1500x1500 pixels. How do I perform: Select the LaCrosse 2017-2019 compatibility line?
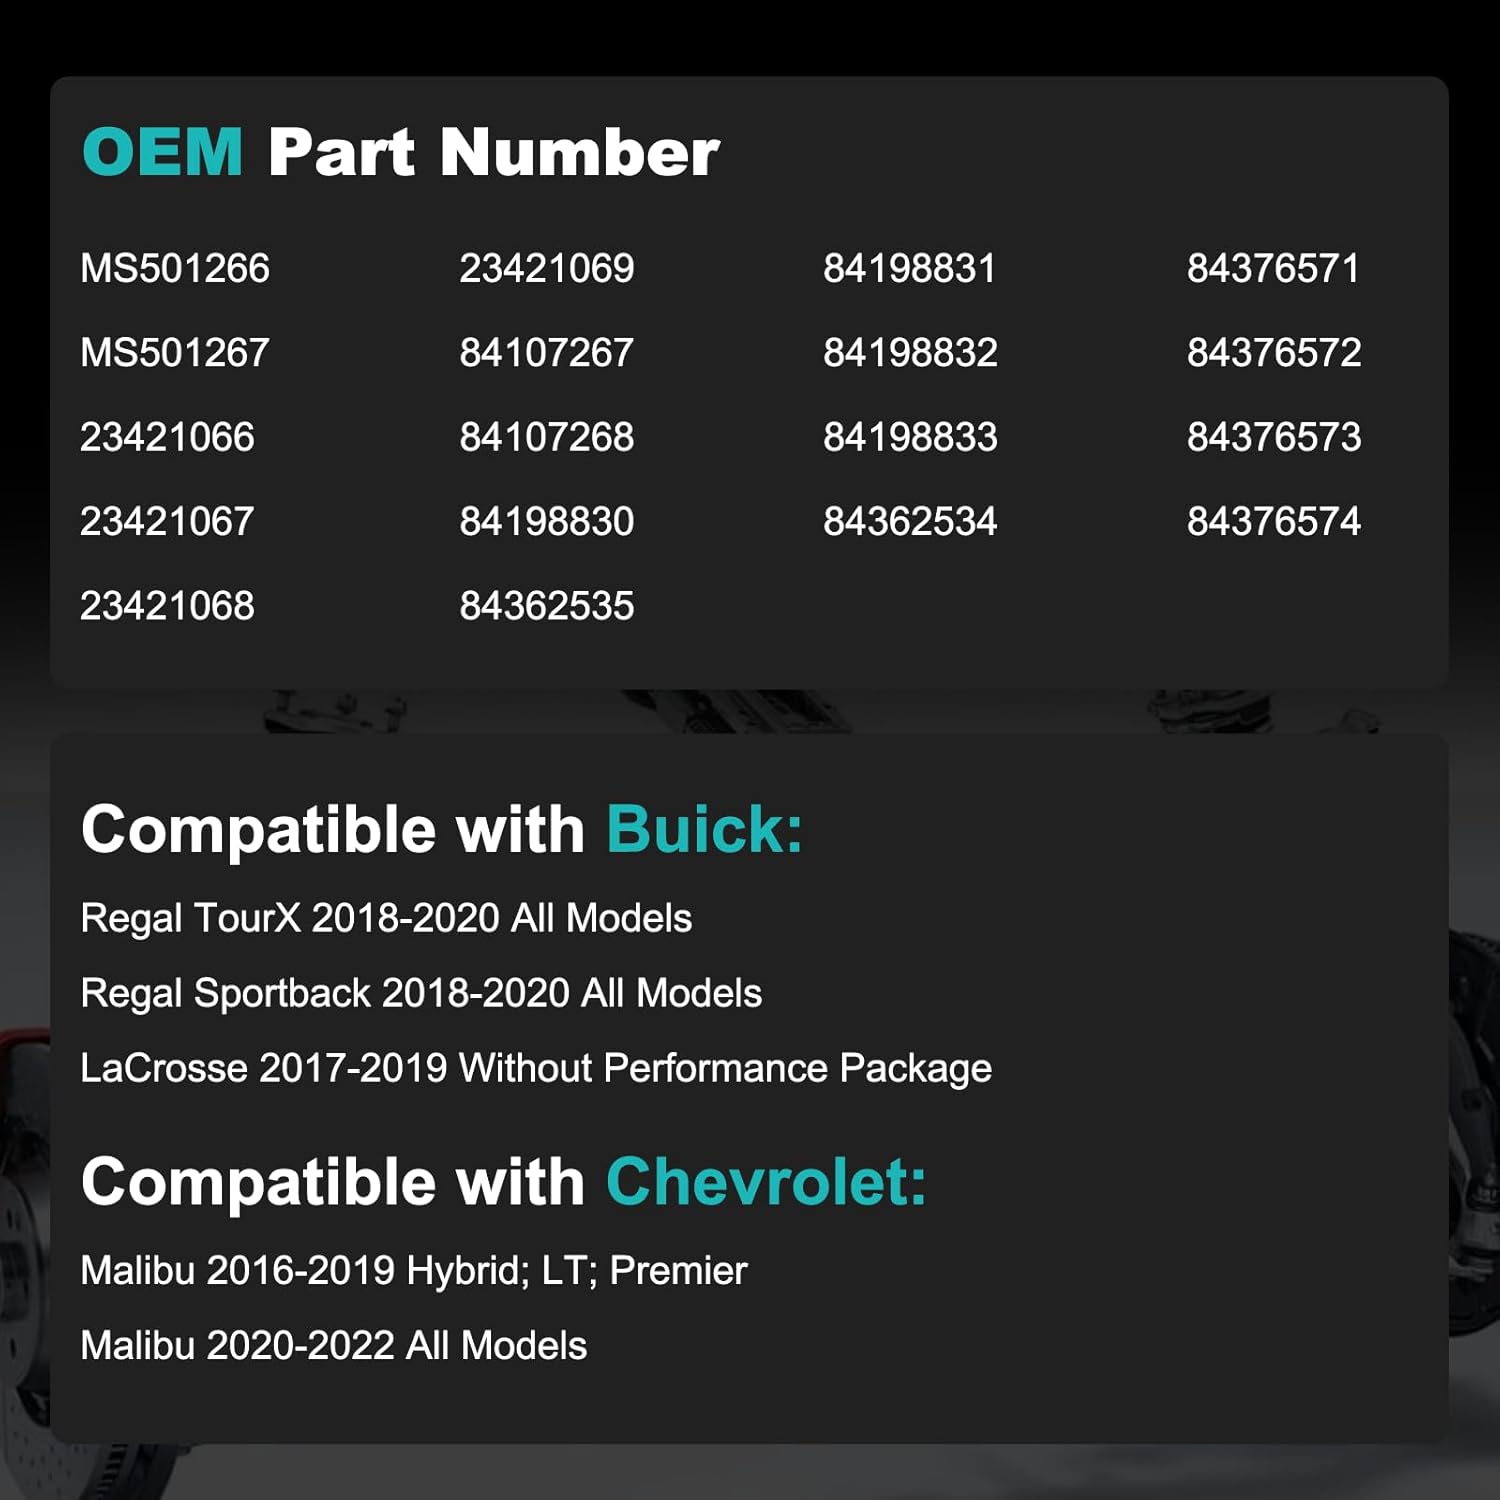coord(536,1068)
